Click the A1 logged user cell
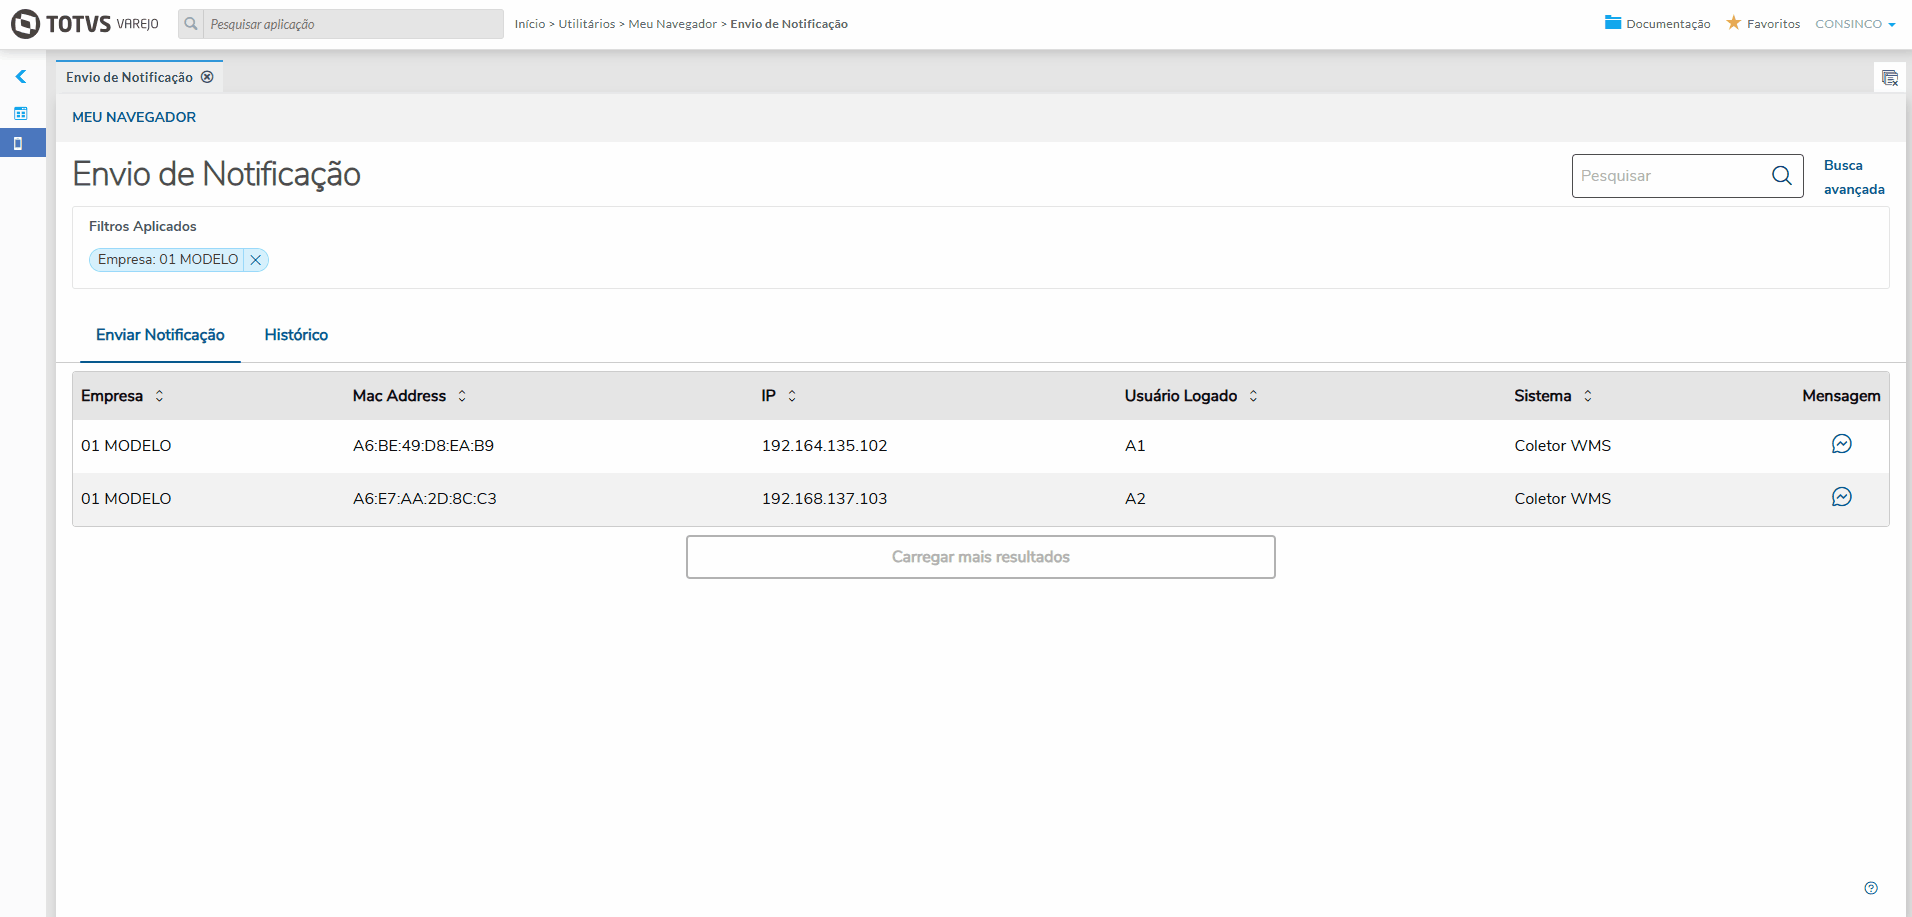Screen dimensions: 1912x917 (x=1135, y=446)
